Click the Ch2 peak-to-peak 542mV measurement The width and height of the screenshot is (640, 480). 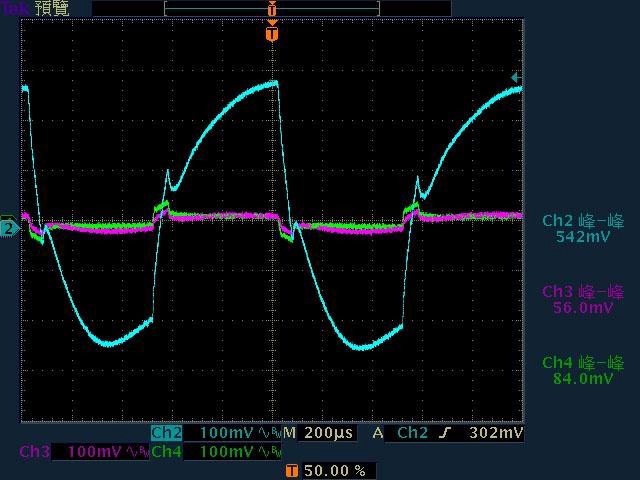583,229
